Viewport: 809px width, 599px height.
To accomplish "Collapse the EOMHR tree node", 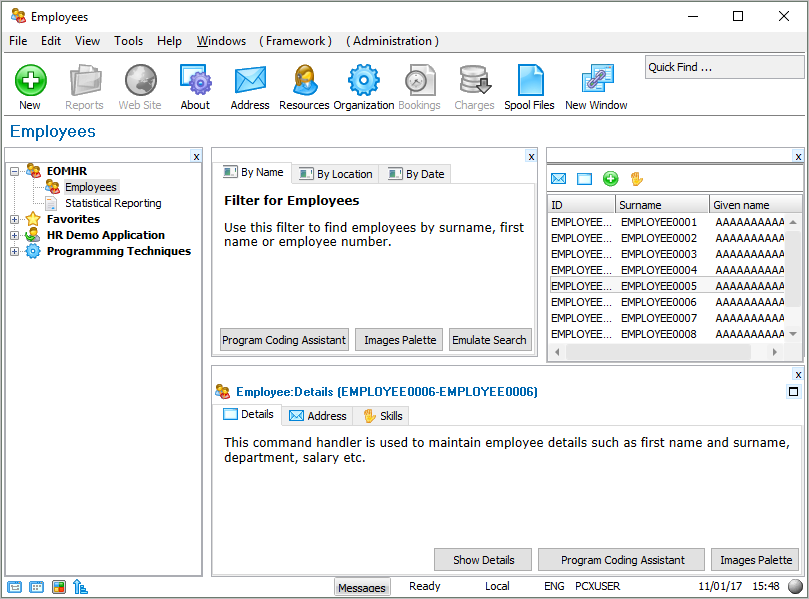I will (x=15, y=171).
